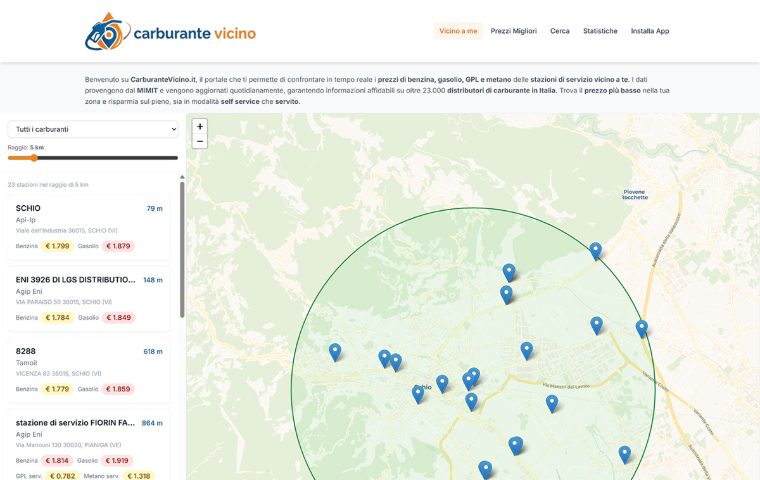This screenshot has width=760, height=480.
Task: Open the Vicino a me tab
Action: point(458,31)
